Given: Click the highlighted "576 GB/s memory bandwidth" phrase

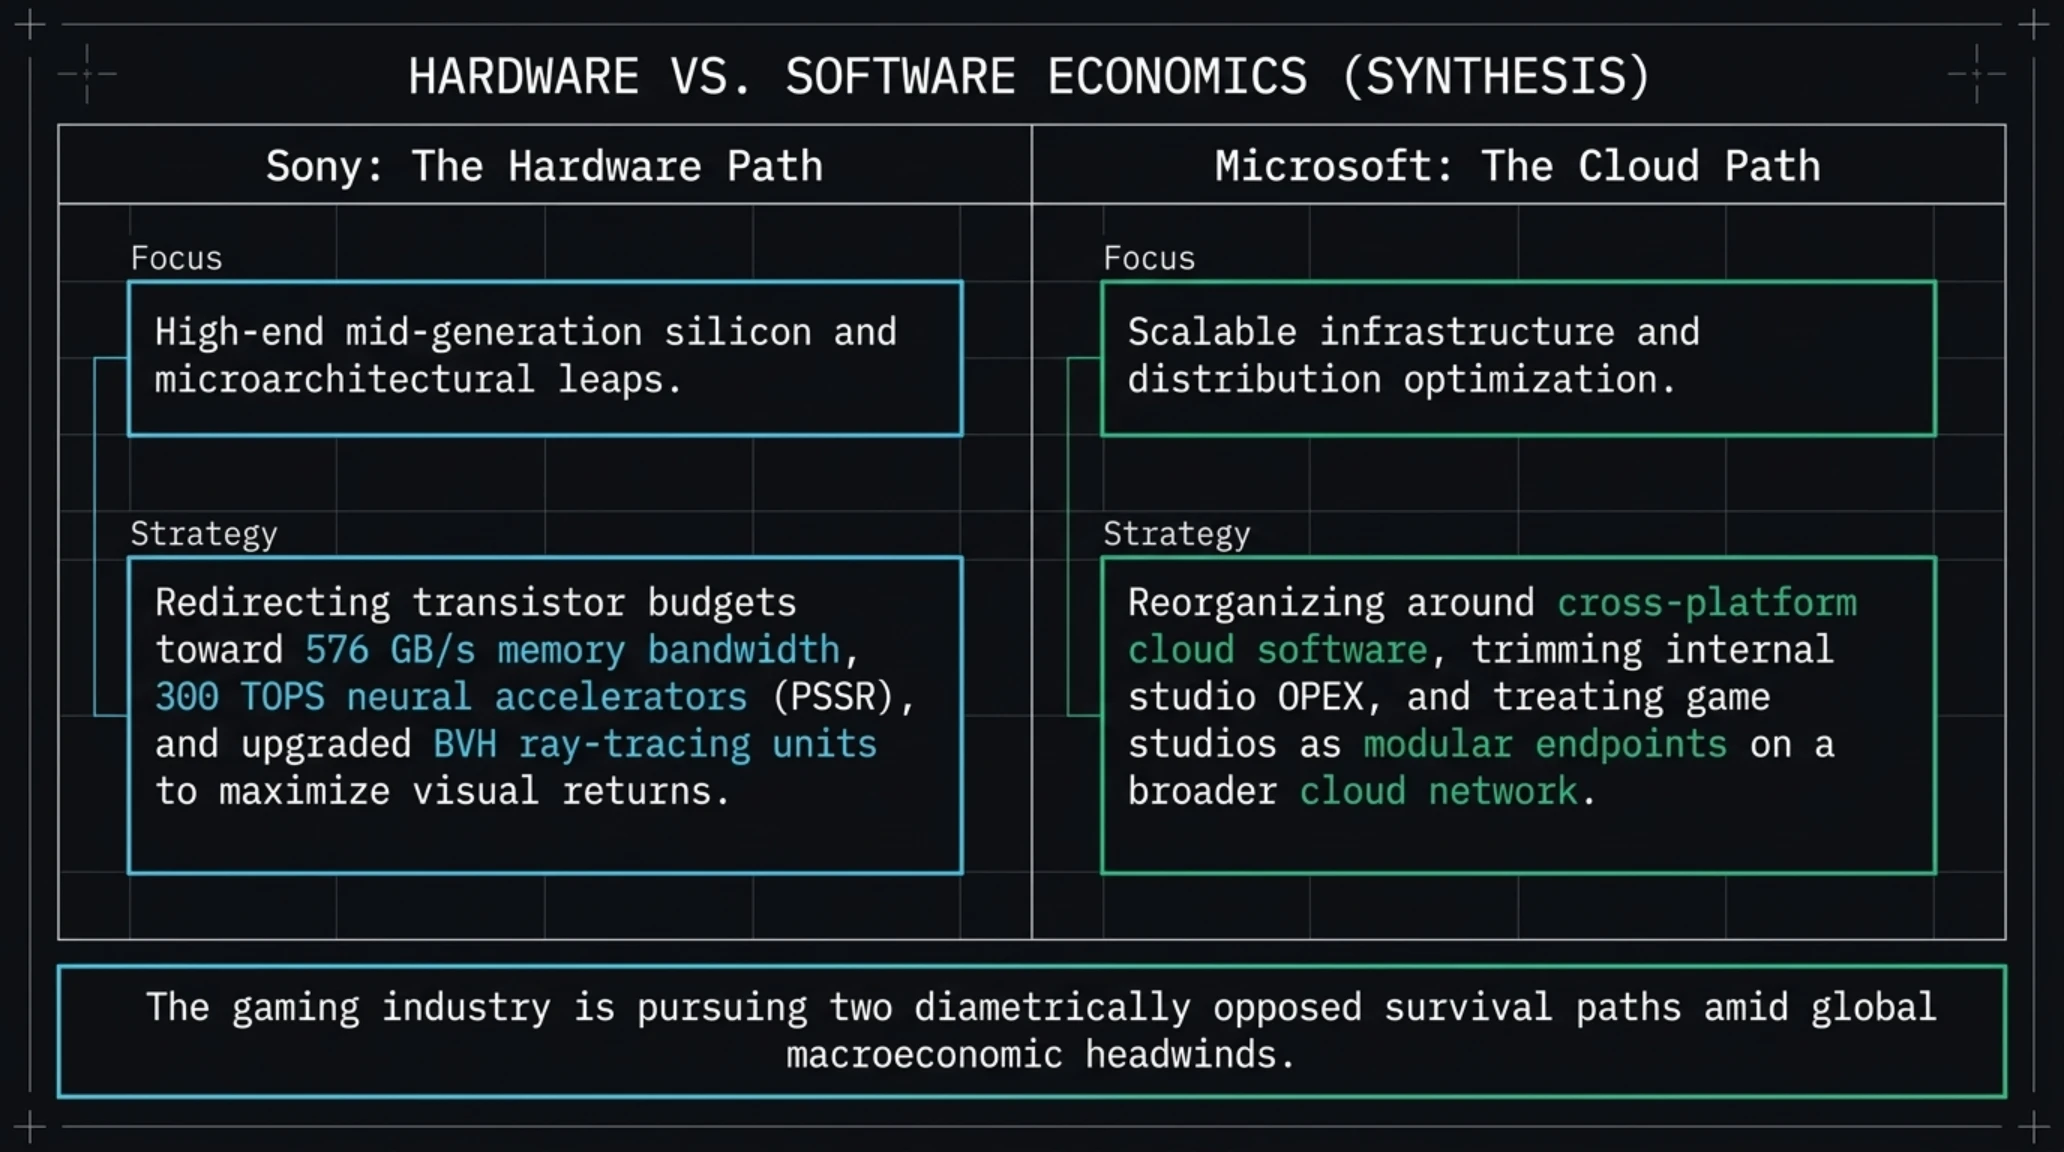Looking at the screenshot, I should pyautogui.click(x=572, y=650).
